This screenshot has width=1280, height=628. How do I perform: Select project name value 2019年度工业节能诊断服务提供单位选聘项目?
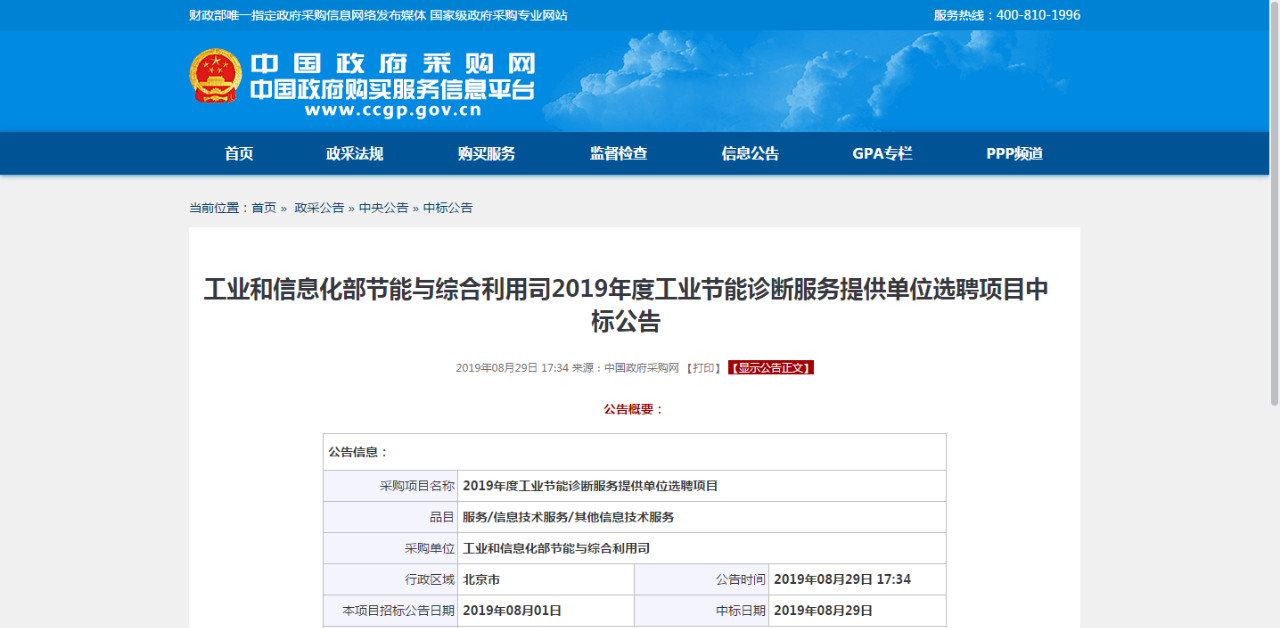(x=591, y=486)
